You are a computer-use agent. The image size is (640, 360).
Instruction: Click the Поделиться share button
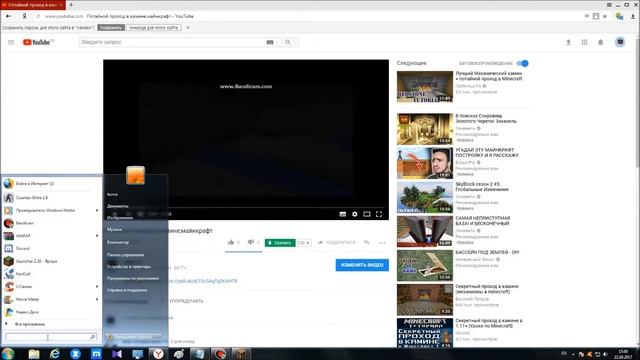(x=337, y=242)
